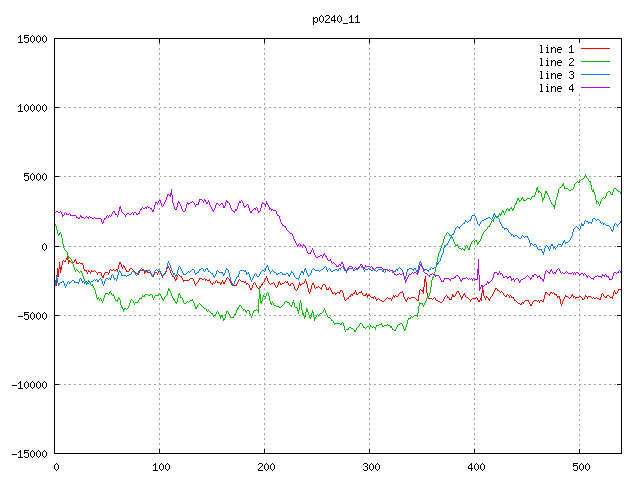Click the green line sample in legend
This screenshot has width=640, height=480.
pyautogui.click(x=595, y=62)
